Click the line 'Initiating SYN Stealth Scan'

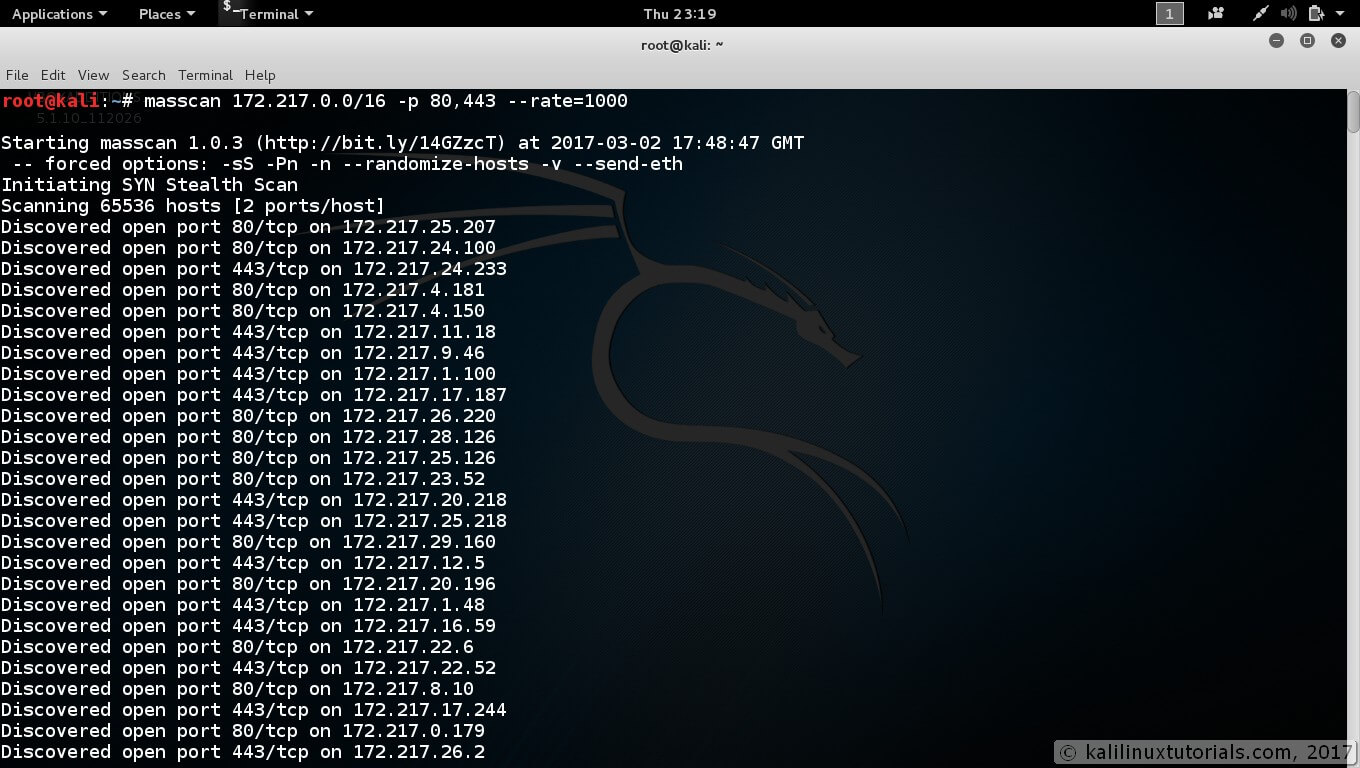[149, 185]
